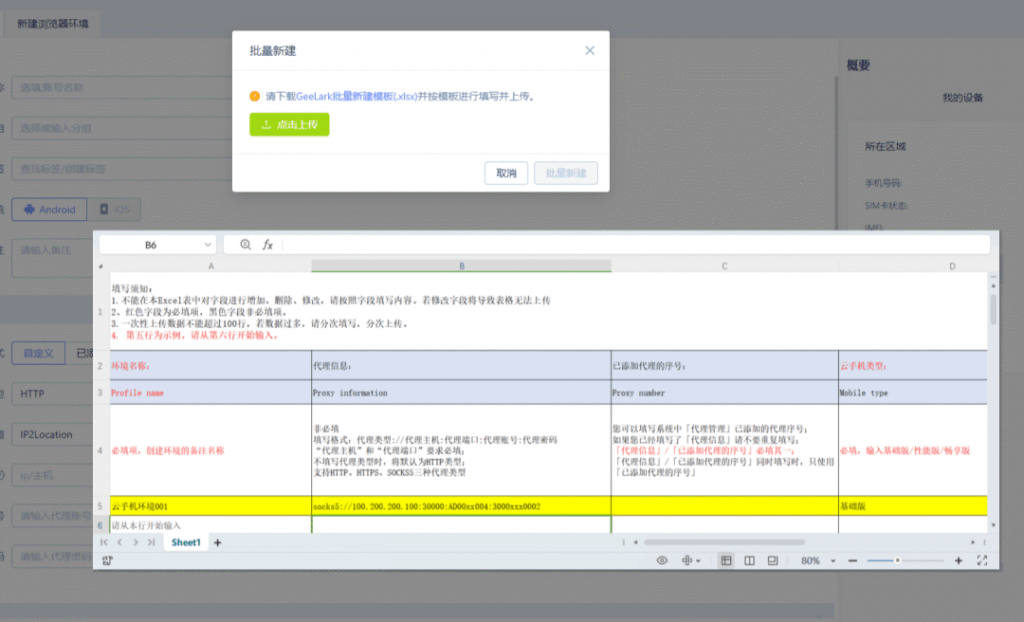Click the zoom magnifier icon in formula bar
1024x622 pixels.
pyautogui.click(x=246, y=245)
